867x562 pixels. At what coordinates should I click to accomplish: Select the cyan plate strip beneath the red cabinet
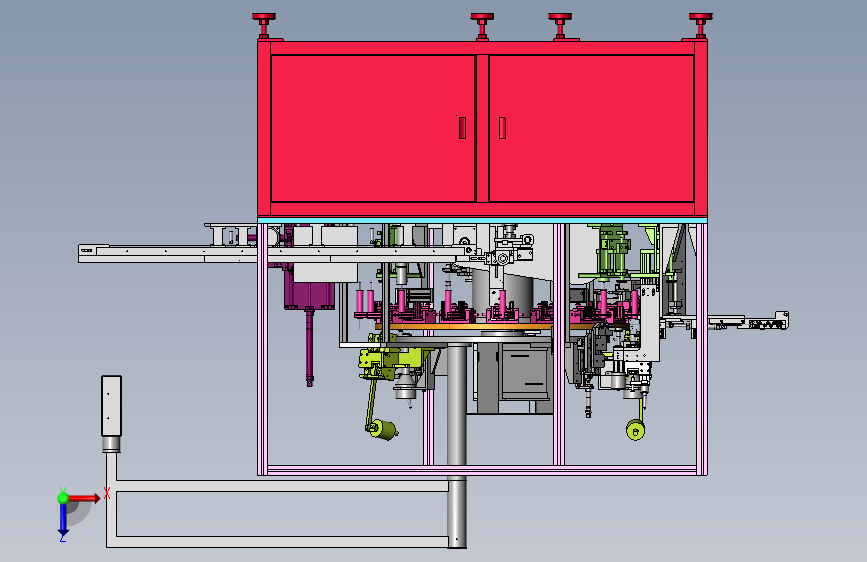pyautogui.click(x=482, y=220)
